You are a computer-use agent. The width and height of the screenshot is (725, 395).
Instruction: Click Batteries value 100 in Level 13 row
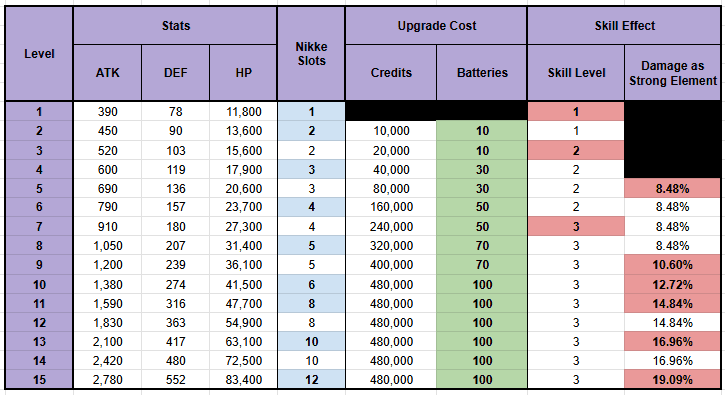482,341
